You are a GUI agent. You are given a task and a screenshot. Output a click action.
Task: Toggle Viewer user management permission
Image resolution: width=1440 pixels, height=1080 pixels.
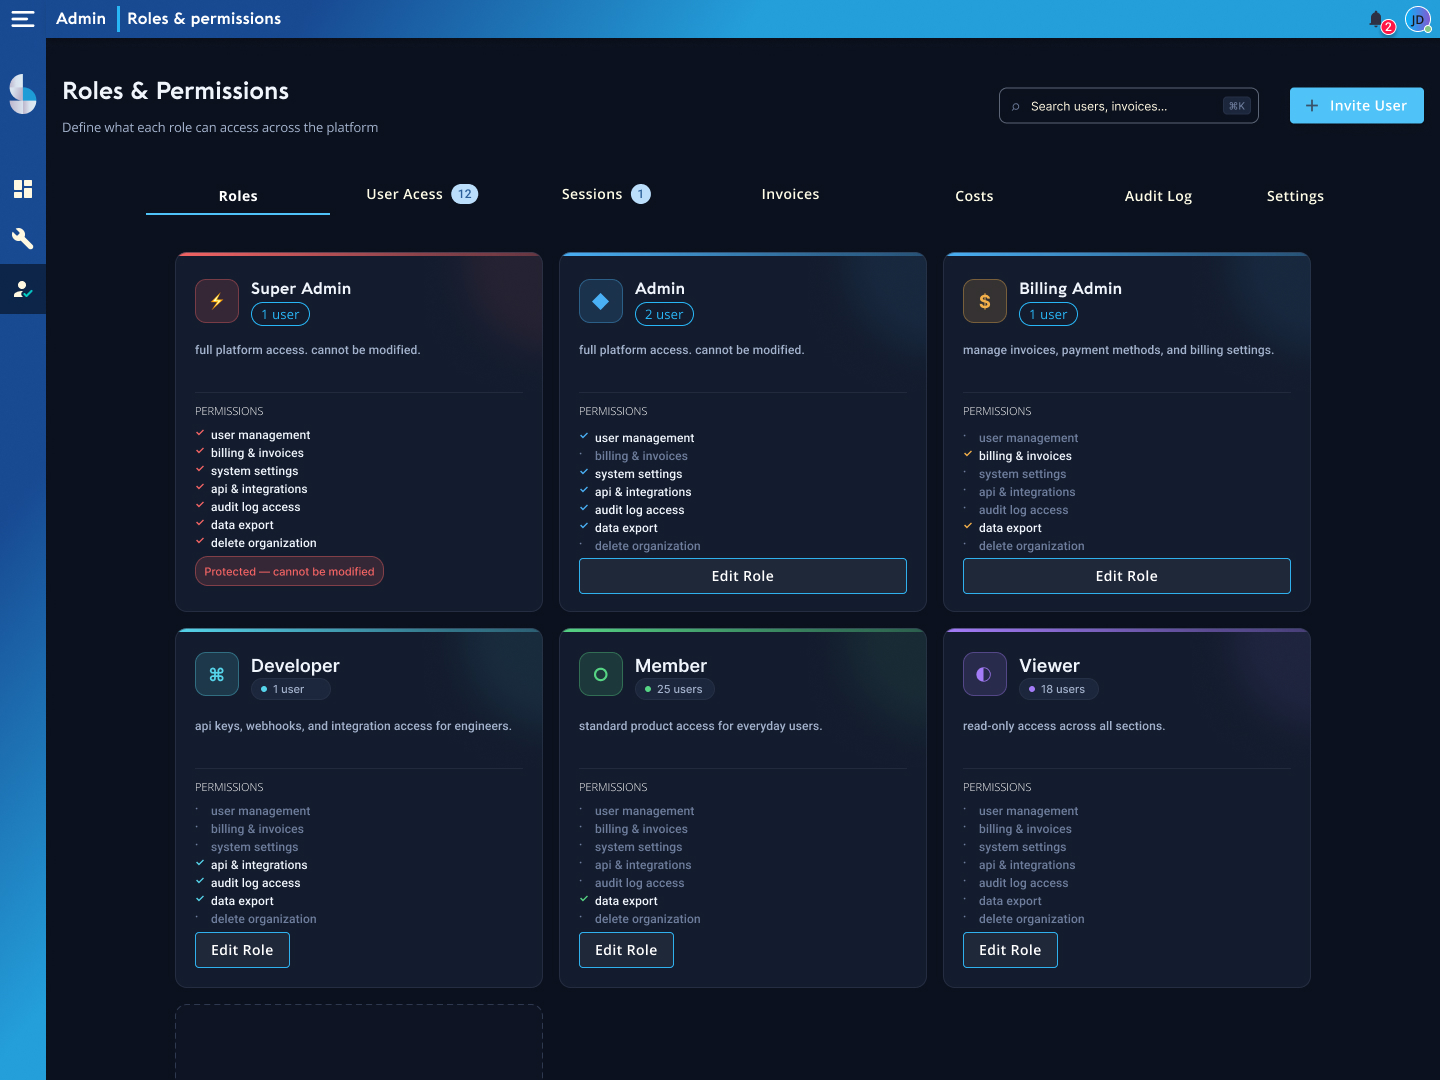[1021, 811]
